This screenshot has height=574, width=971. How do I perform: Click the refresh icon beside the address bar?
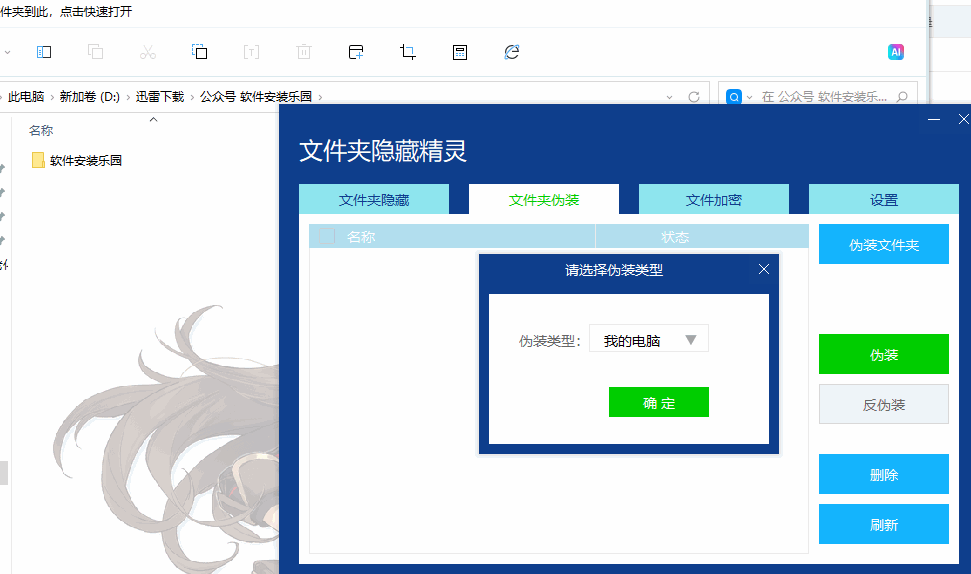tap(694, 97)
